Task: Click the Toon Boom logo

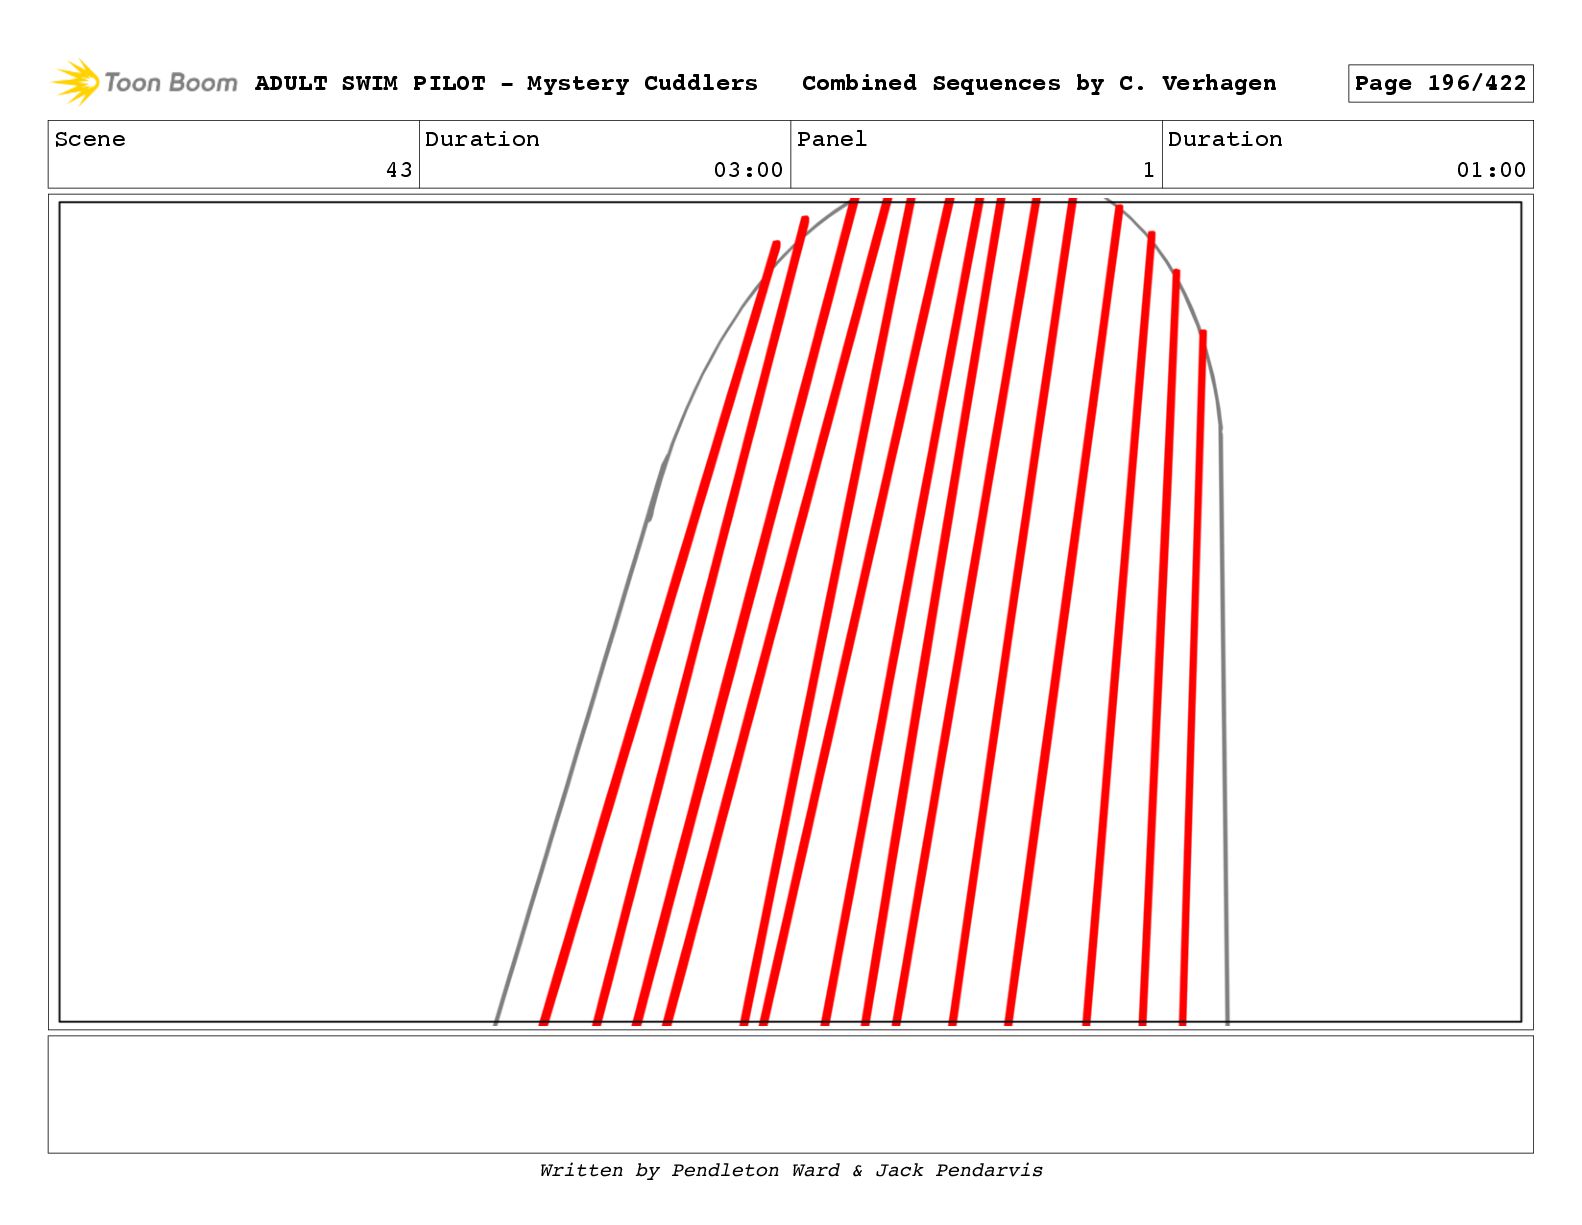Action: point(145,82)
